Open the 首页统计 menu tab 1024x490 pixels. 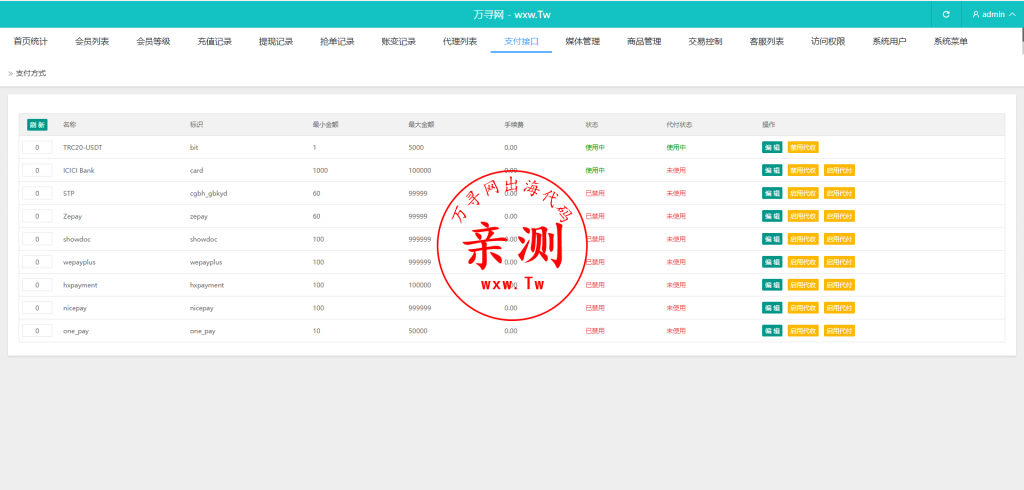pos(31,41)
